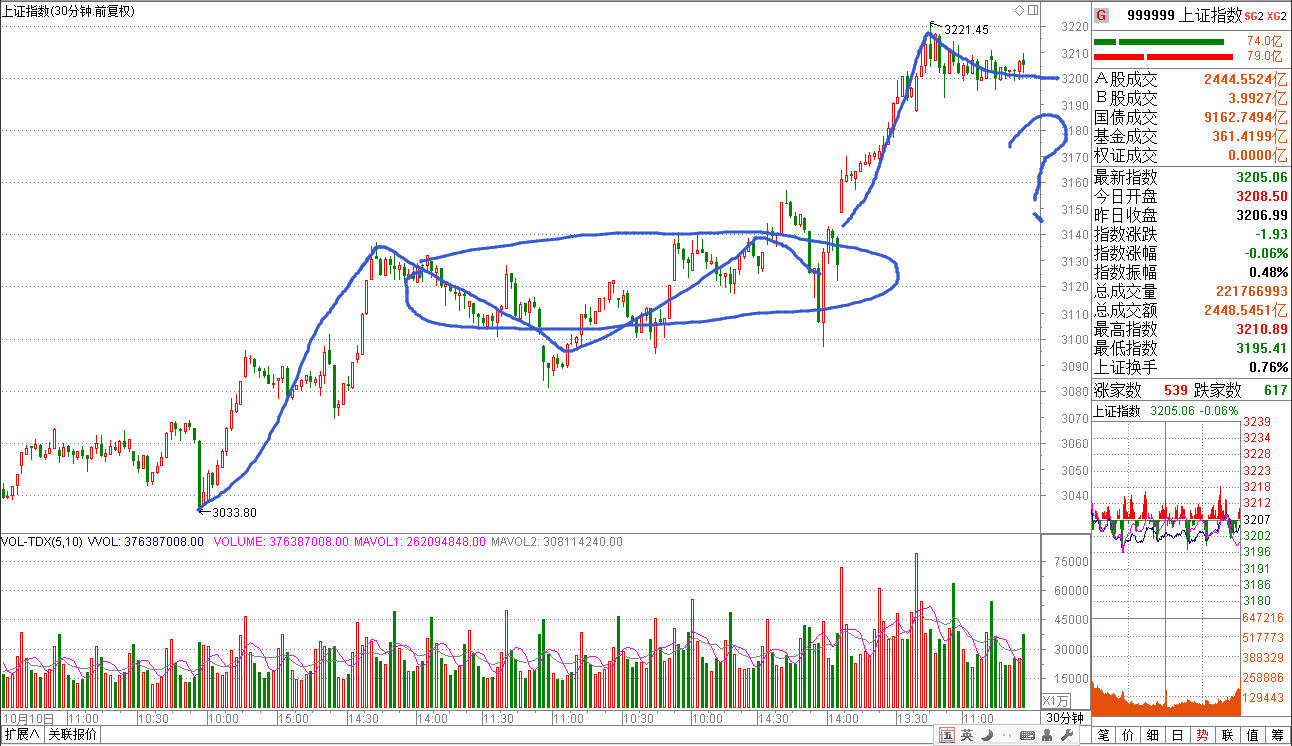Switch to the 筹 tab
The image size is (1292, 746).
(x=1278, y=735)
